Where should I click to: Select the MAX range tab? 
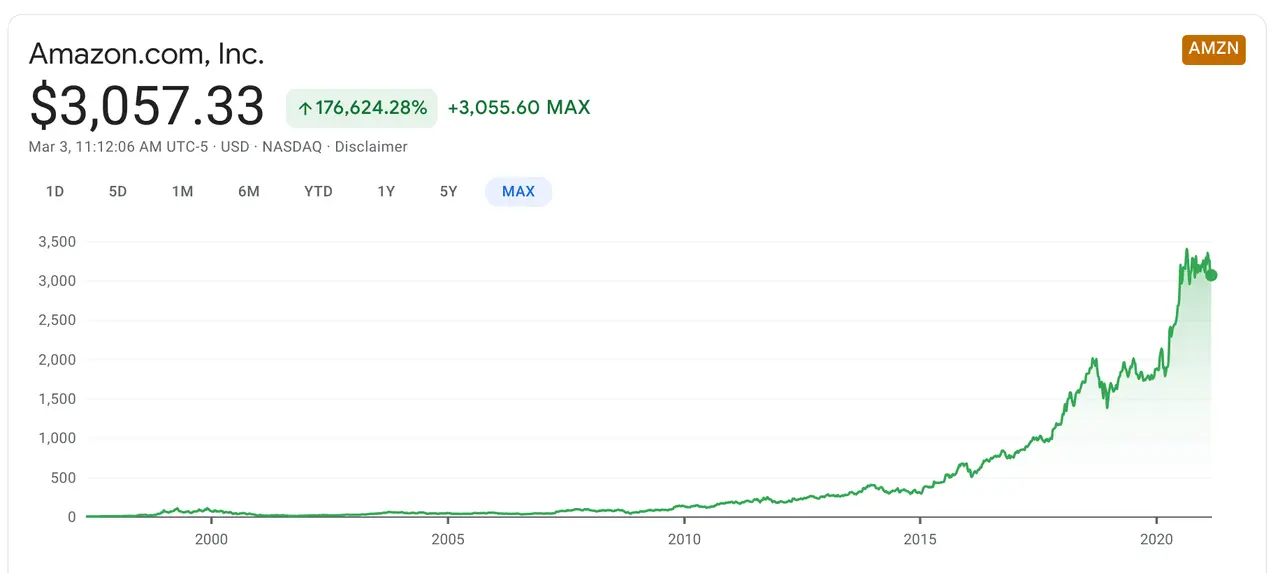518,191
